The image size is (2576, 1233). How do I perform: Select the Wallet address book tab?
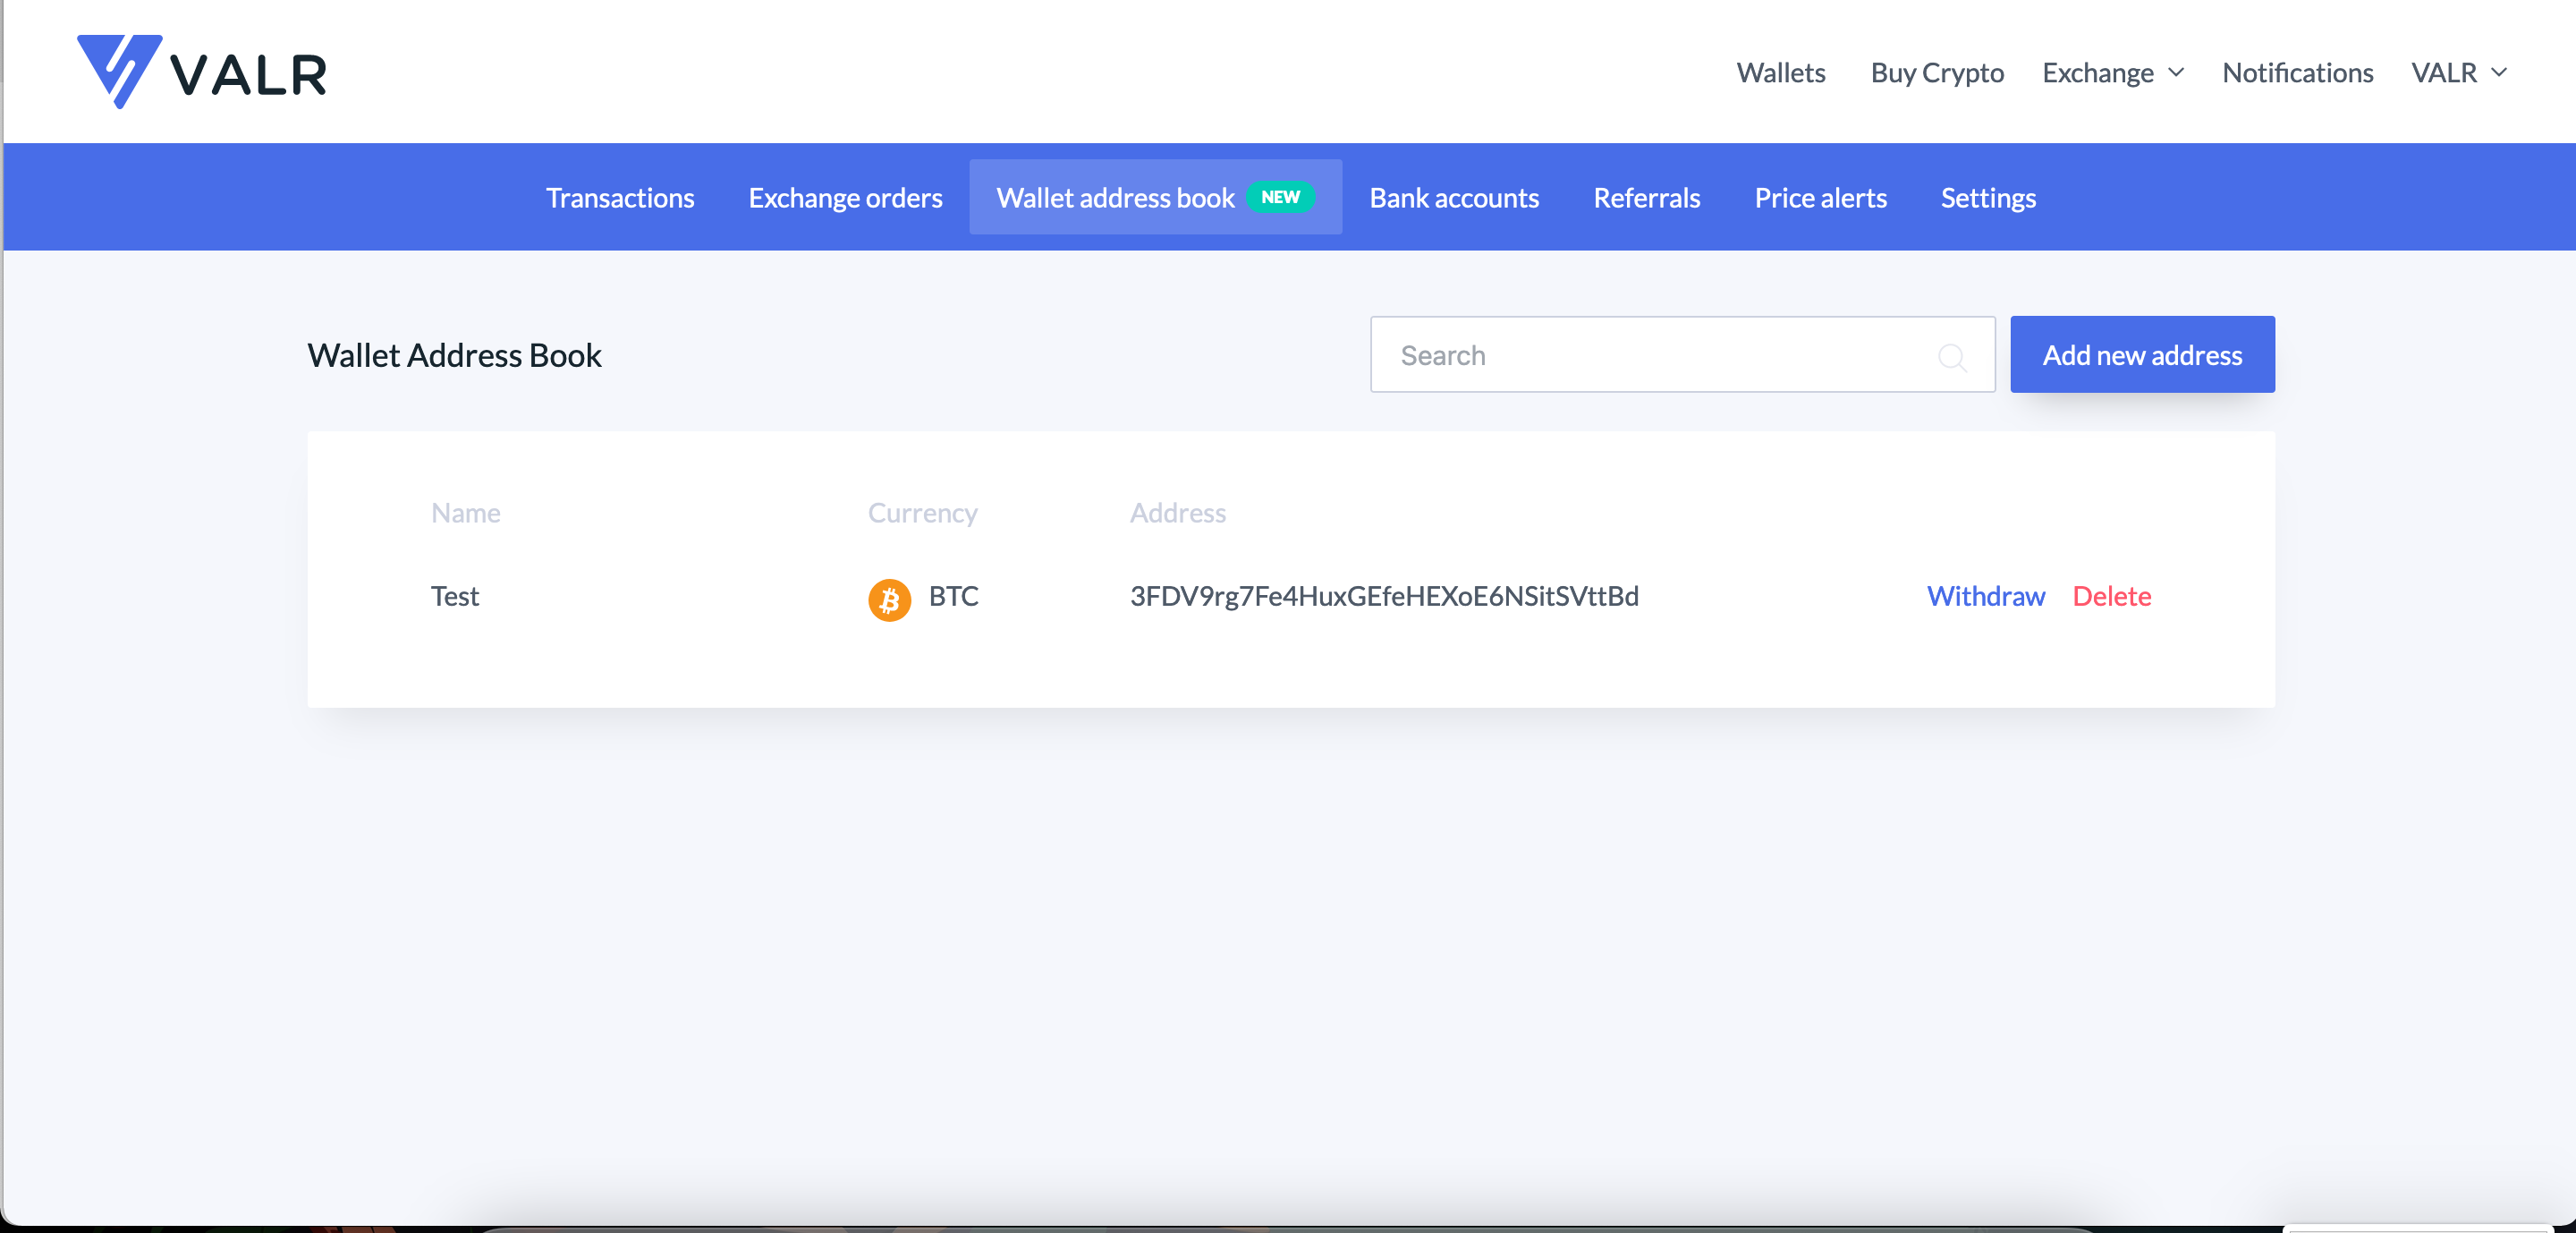pos(1155,198)
